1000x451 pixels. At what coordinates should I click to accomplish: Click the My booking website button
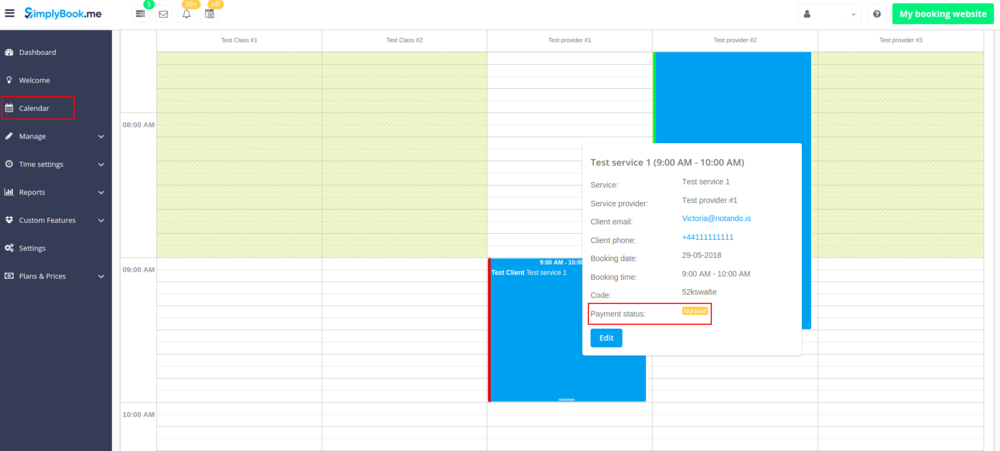coord(942,14)
